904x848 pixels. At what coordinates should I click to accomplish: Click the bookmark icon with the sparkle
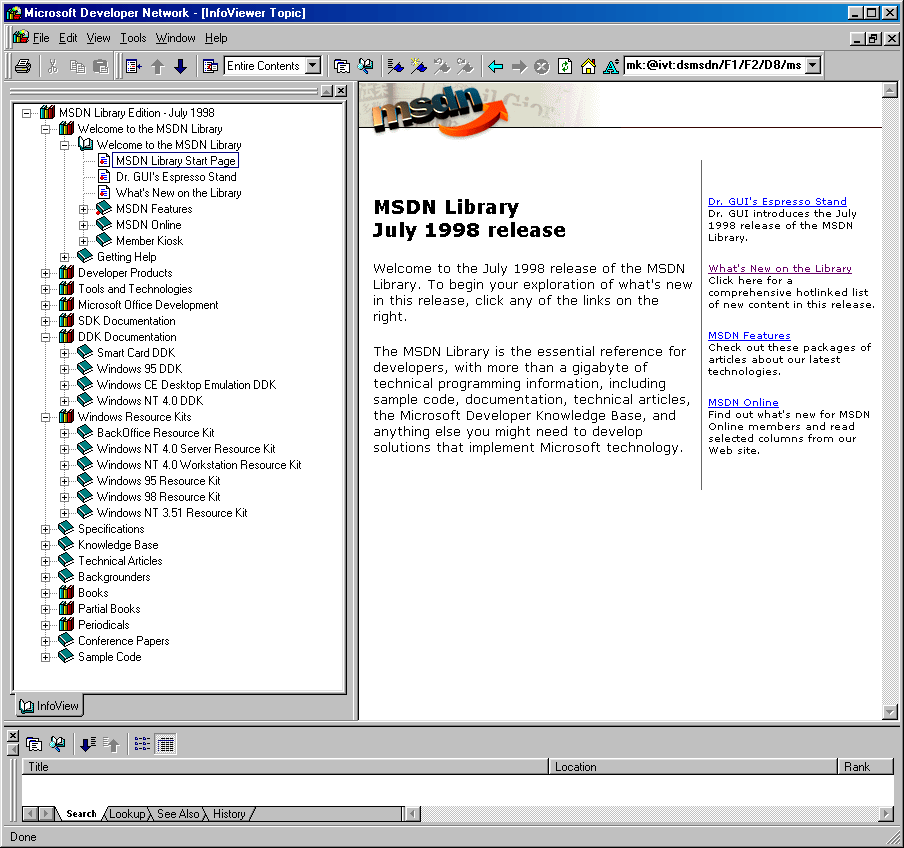pos(419,66)
